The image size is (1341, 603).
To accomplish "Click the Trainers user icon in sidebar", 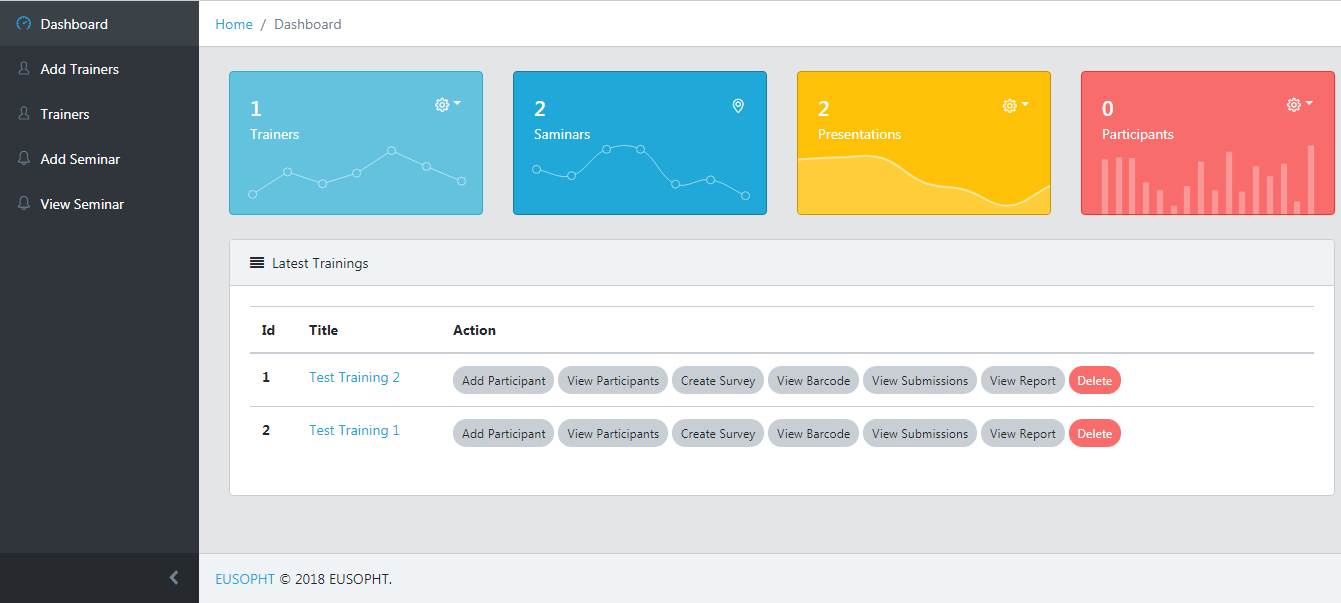I will click(x=24, y=114).
